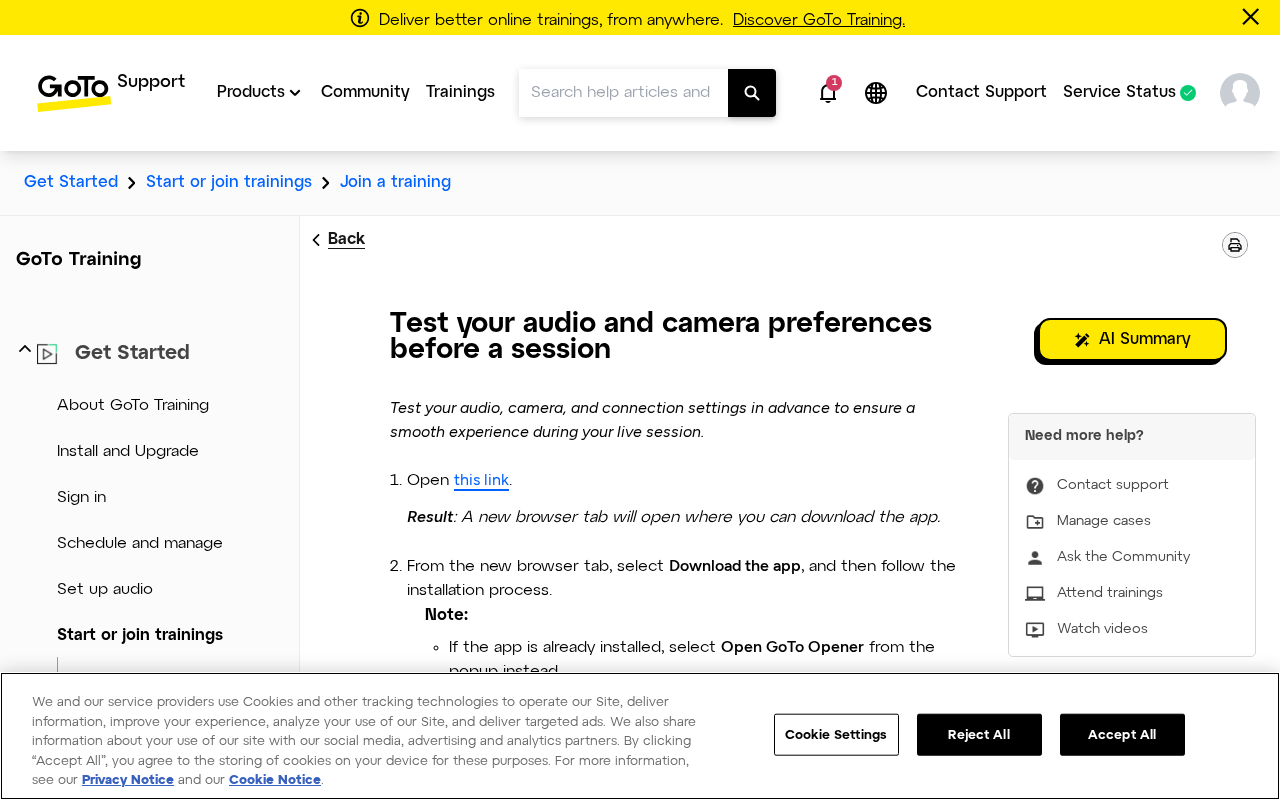Screen dimensions: 1280x800
Task: Click the info icon in the yellow banner
Action: click(360, 18)
